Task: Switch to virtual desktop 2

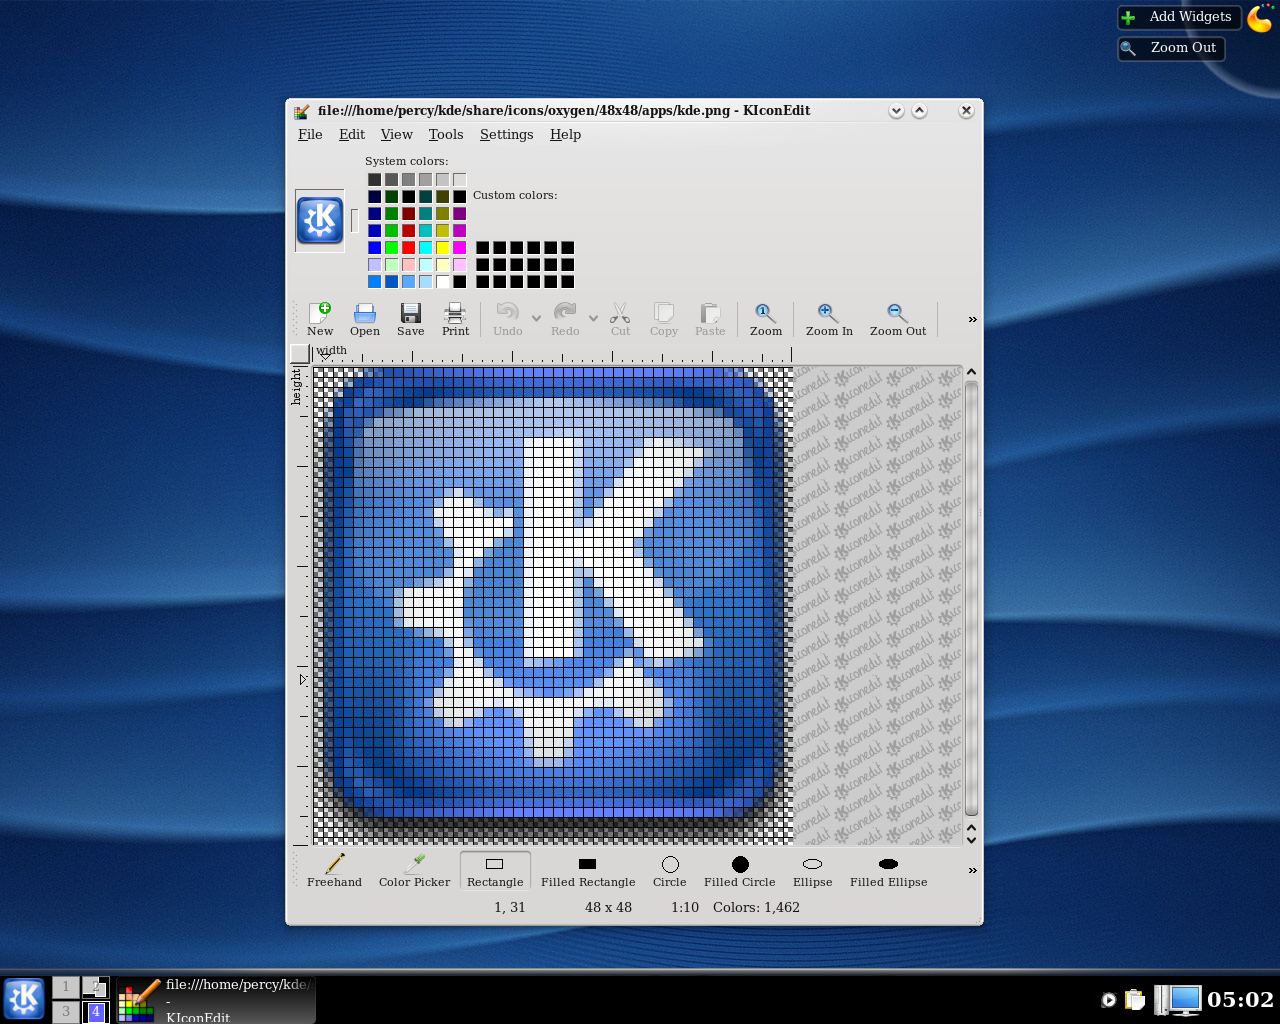Action: tap(96, 987)
